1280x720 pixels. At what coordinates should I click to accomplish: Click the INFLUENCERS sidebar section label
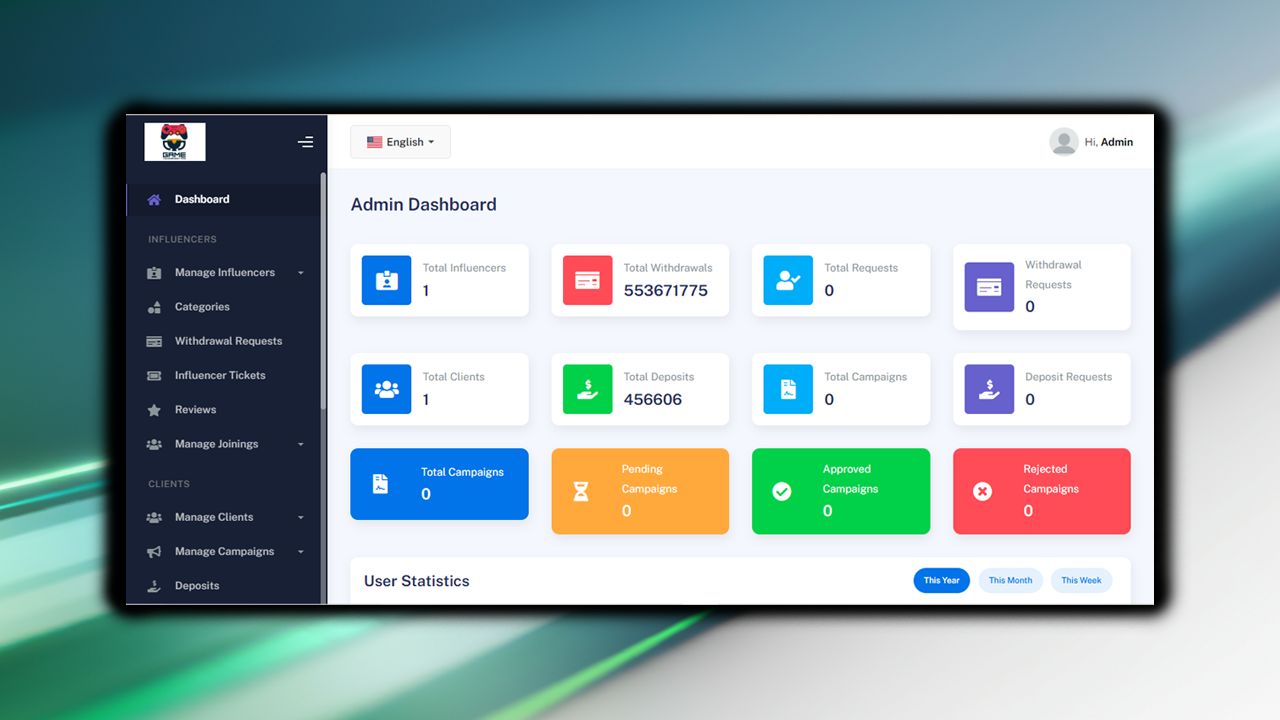182,240
